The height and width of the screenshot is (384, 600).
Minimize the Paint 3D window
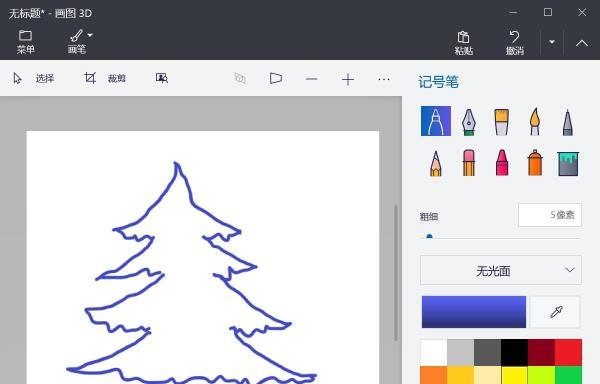point(514,13)
